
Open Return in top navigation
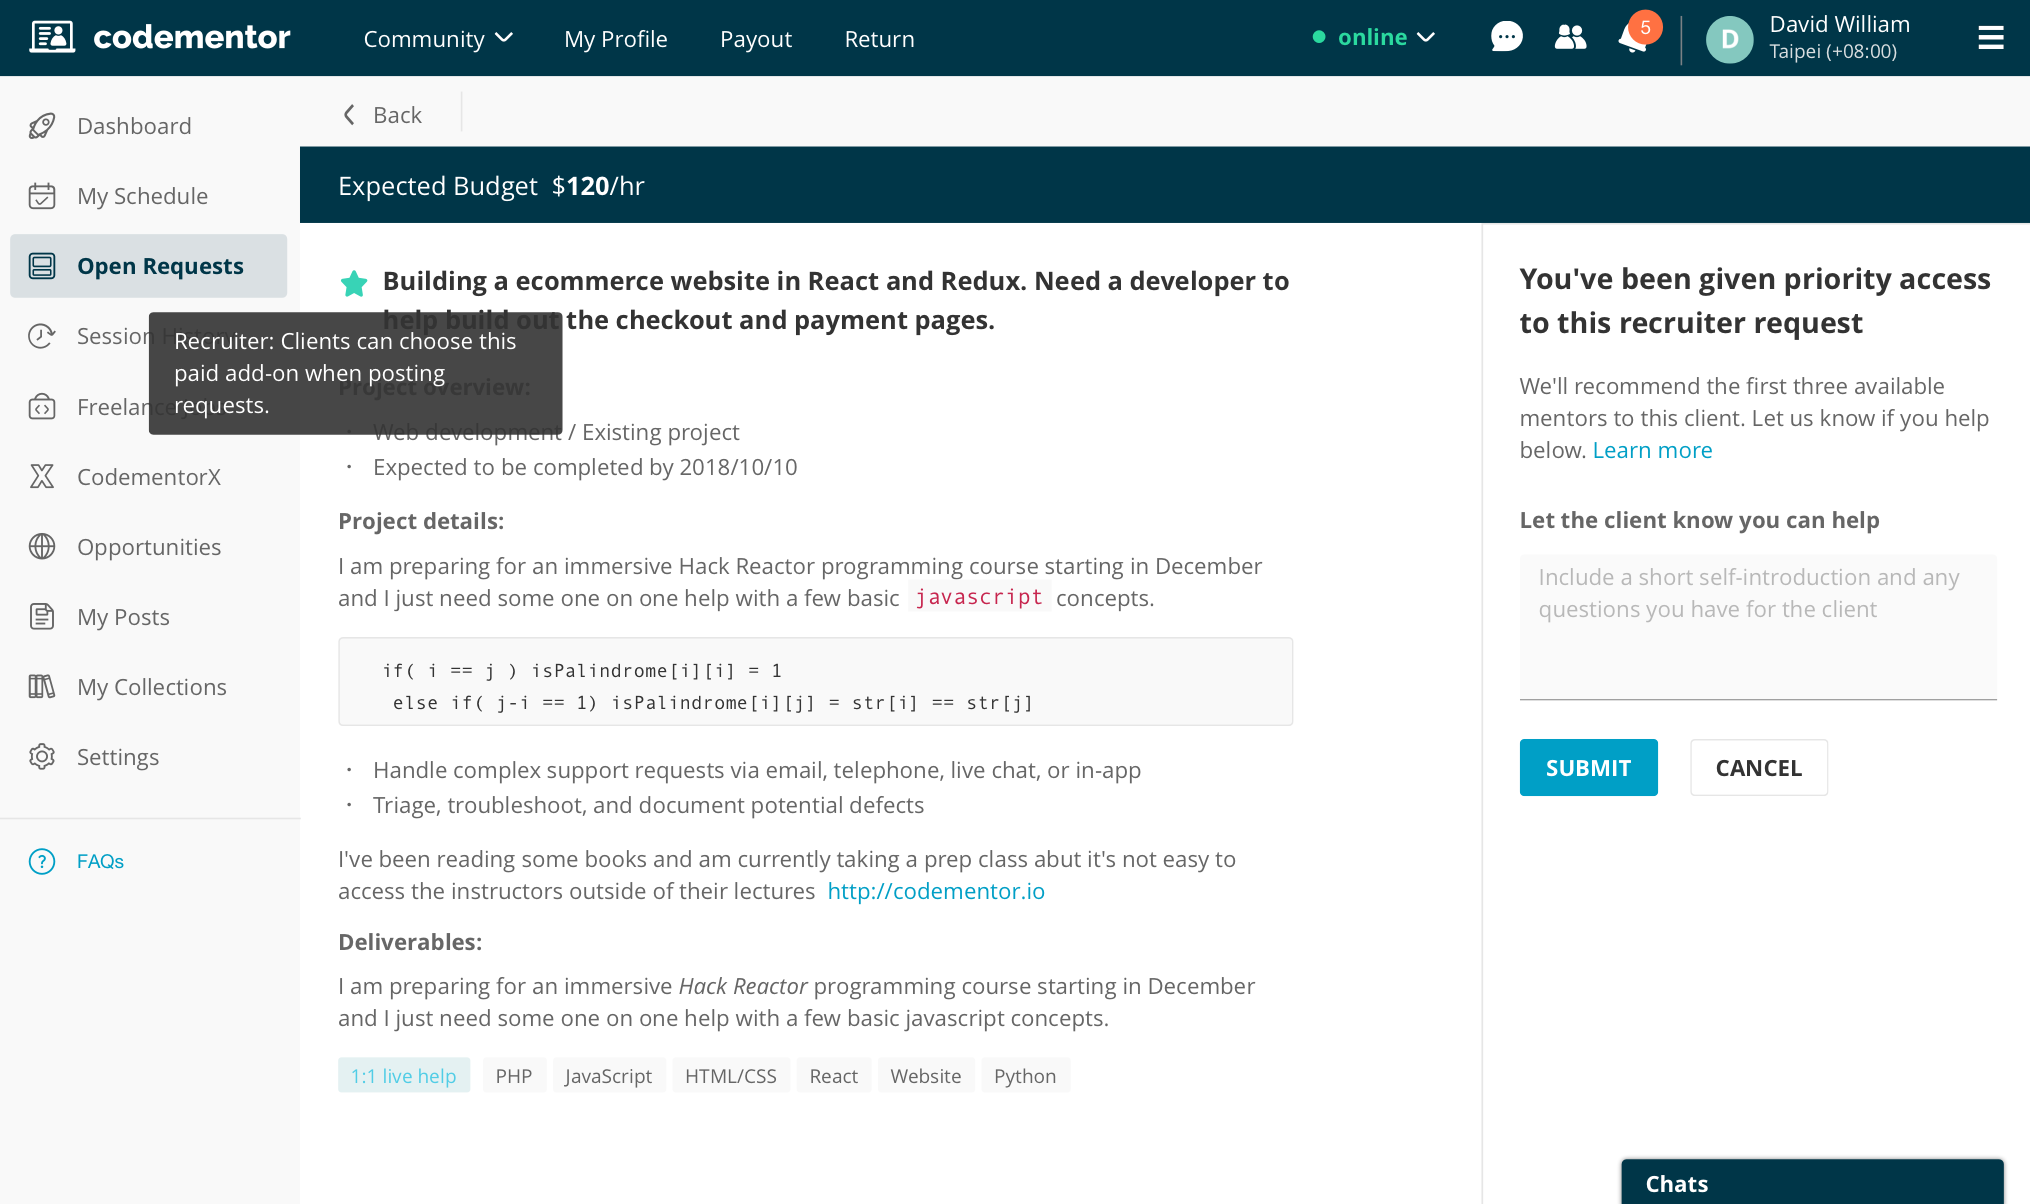point(879,39)
